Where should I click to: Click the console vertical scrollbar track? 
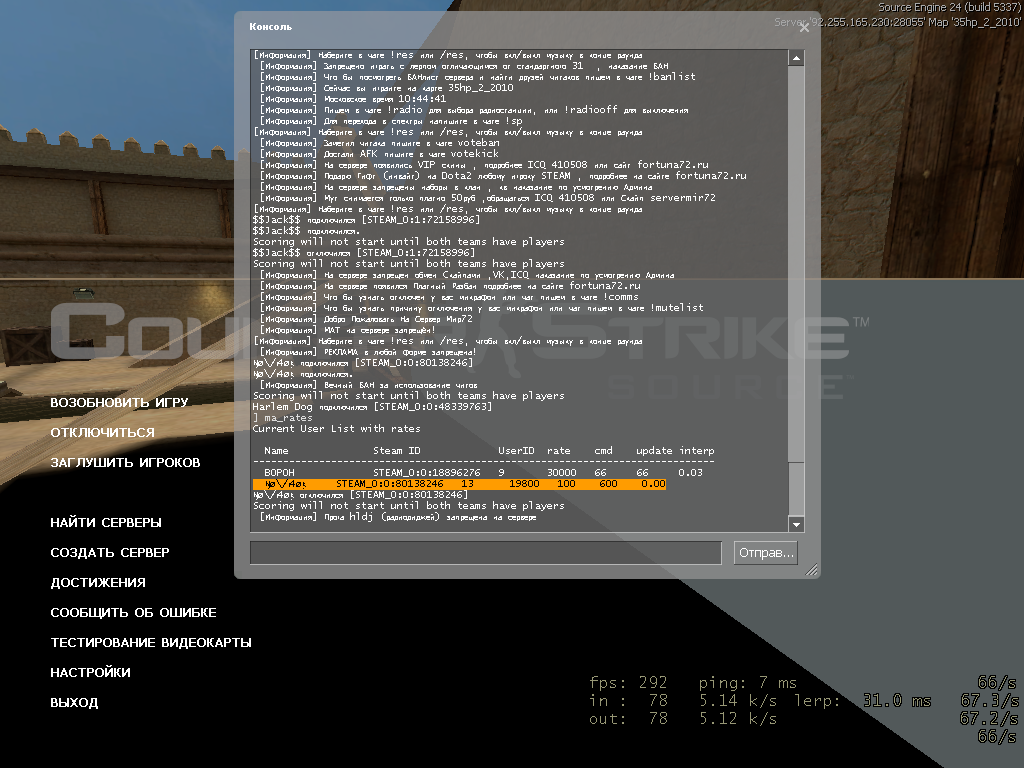click(x=796, y=291)
